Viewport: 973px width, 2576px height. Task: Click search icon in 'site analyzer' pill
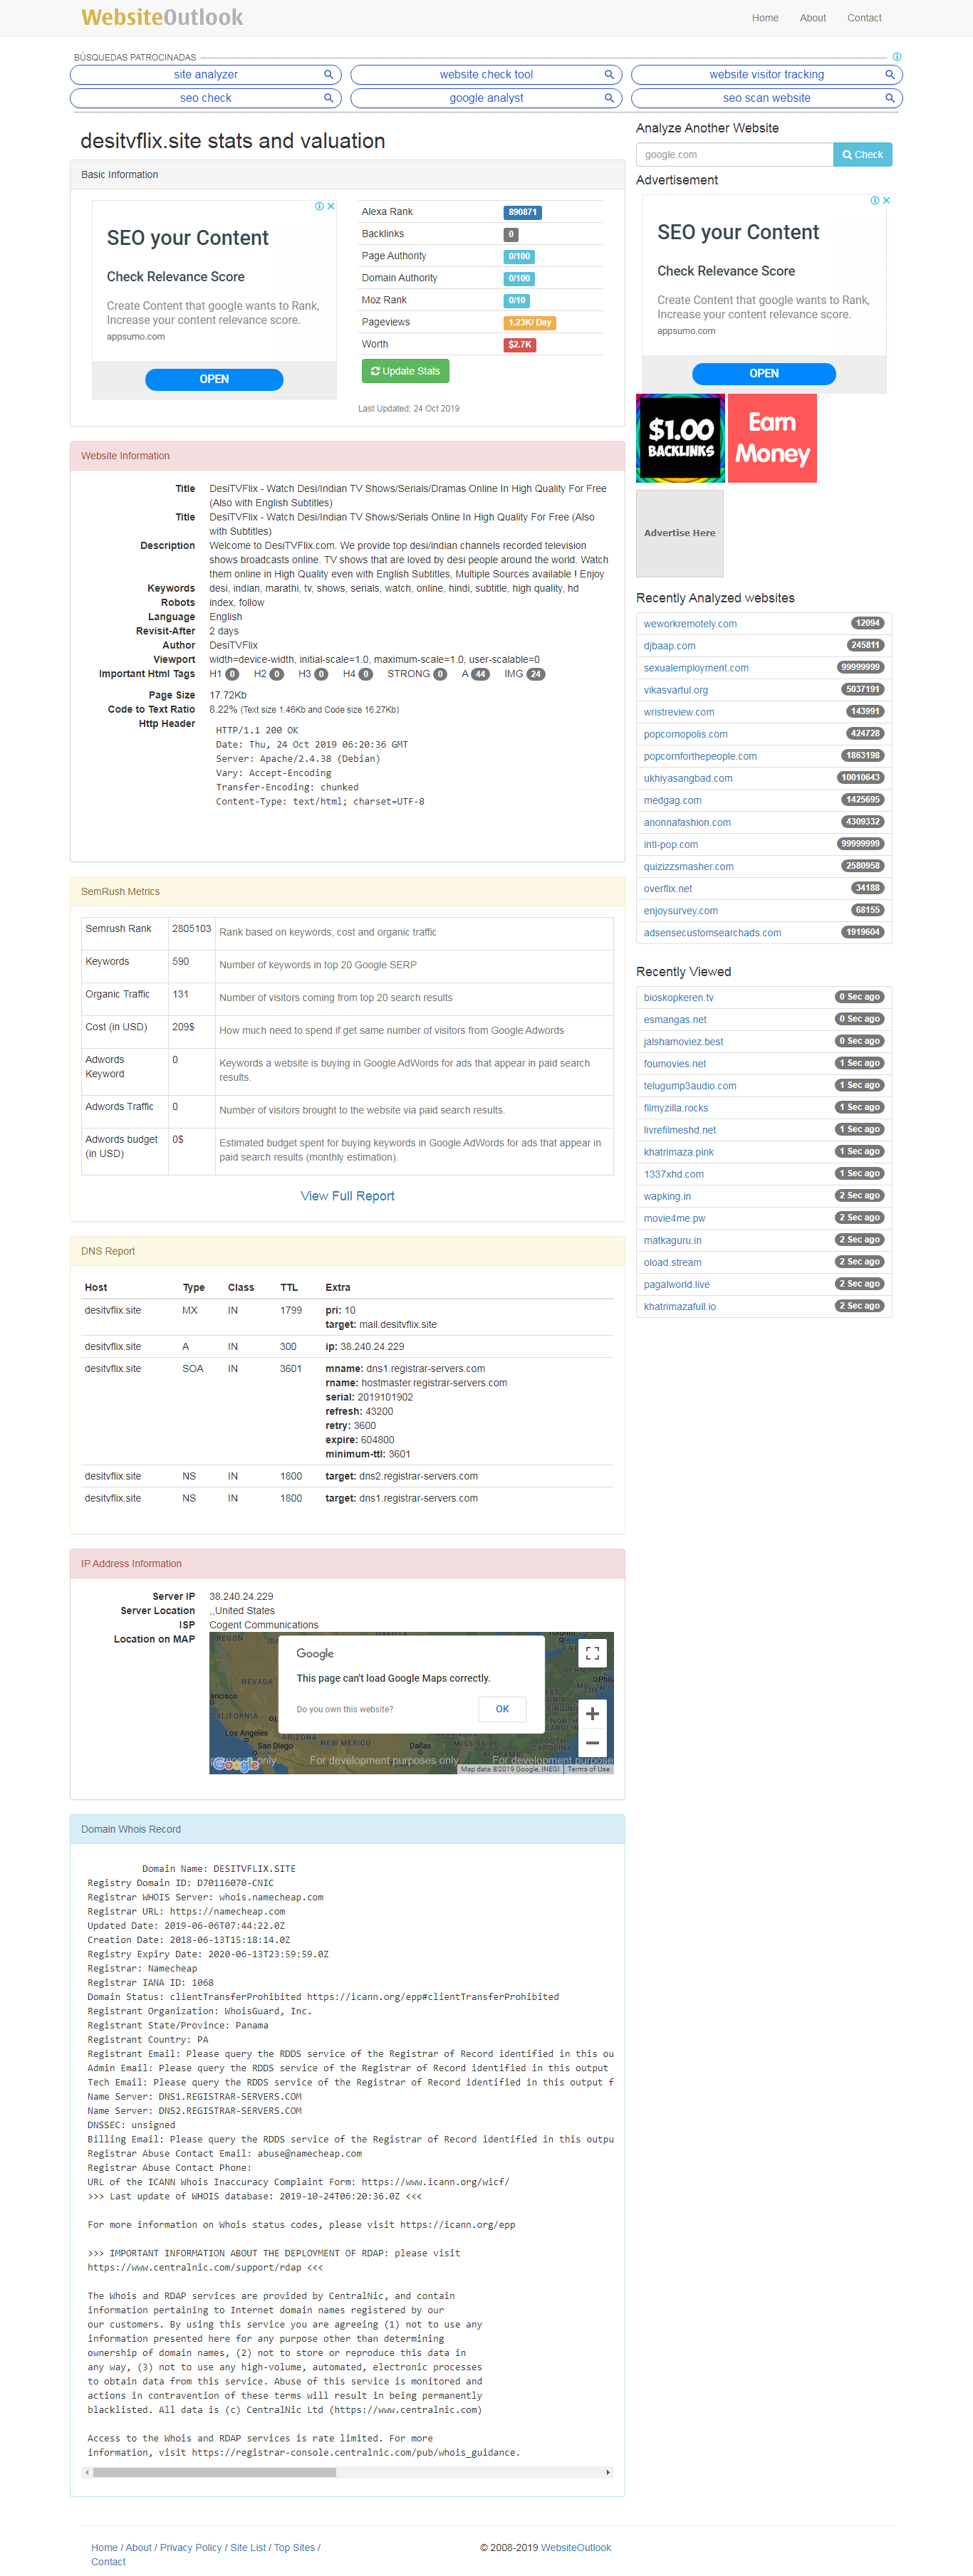click(x=328, y=75)
